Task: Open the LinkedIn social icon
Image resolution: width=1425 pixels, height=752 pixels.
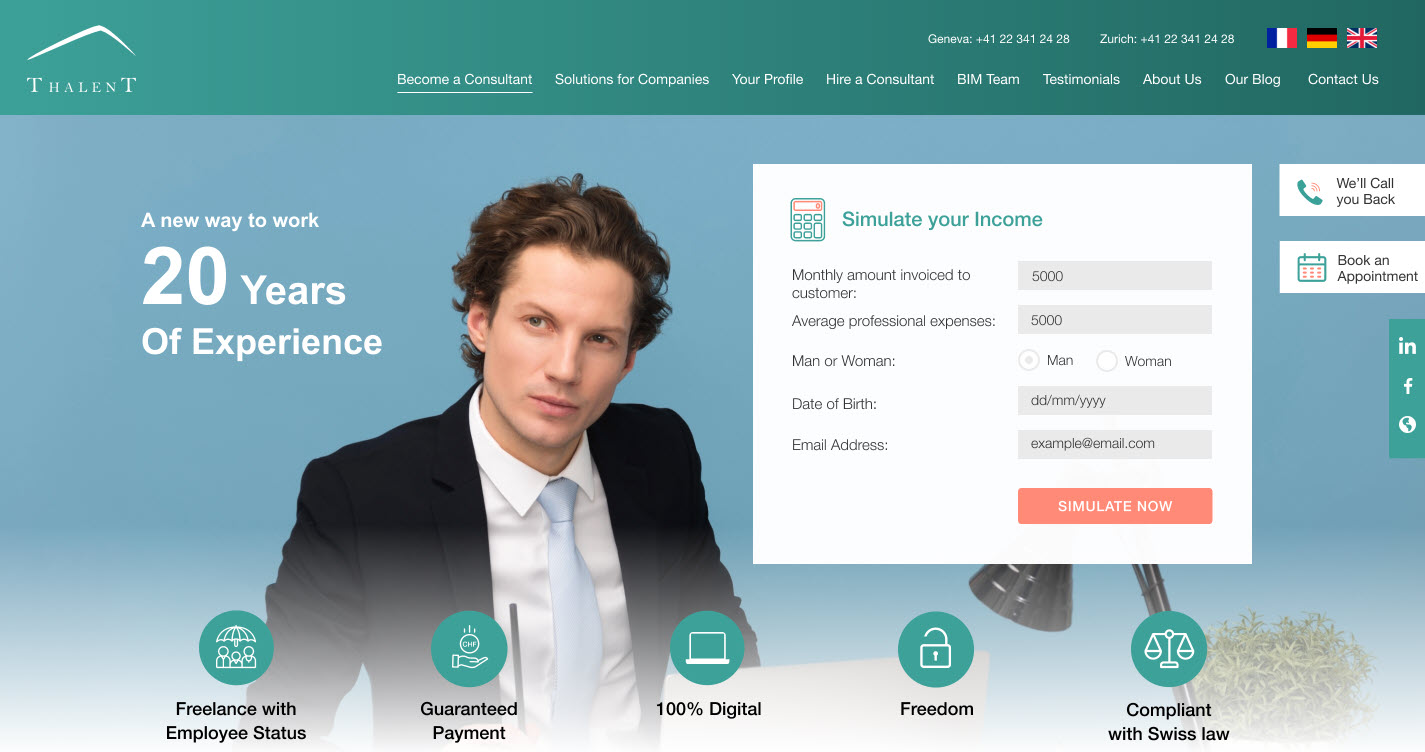Action: click(1407, 347)
